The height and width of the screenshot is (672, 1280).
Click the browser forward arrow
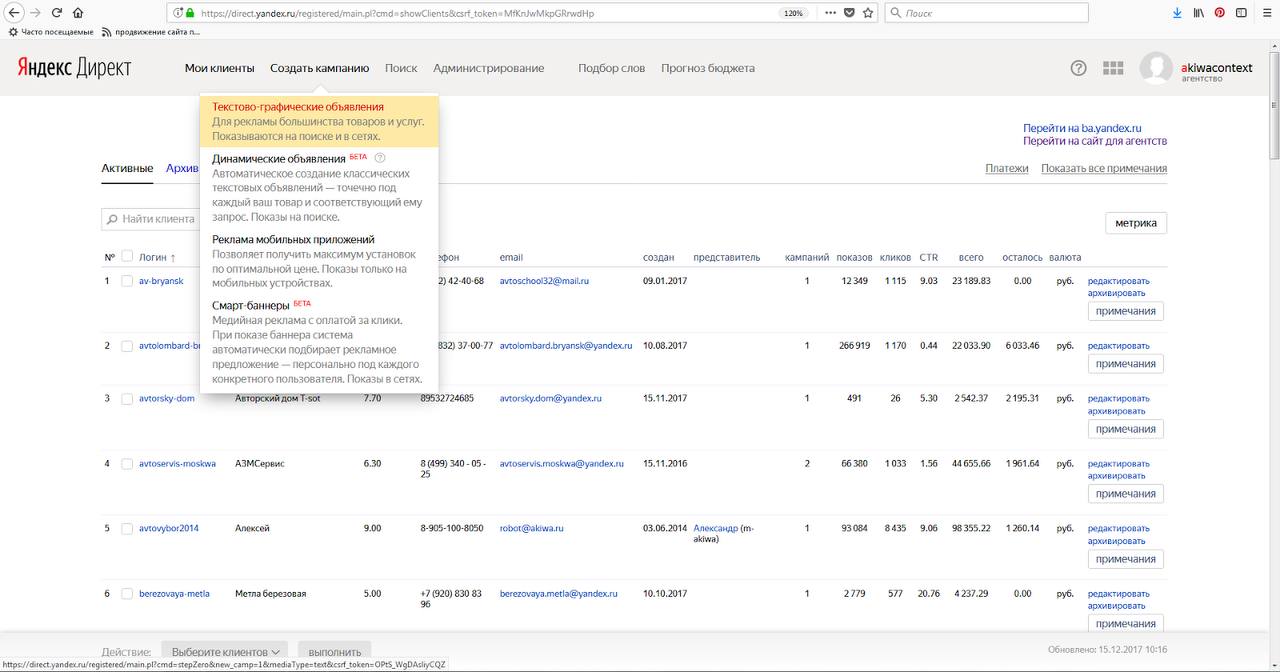[35, 13]
